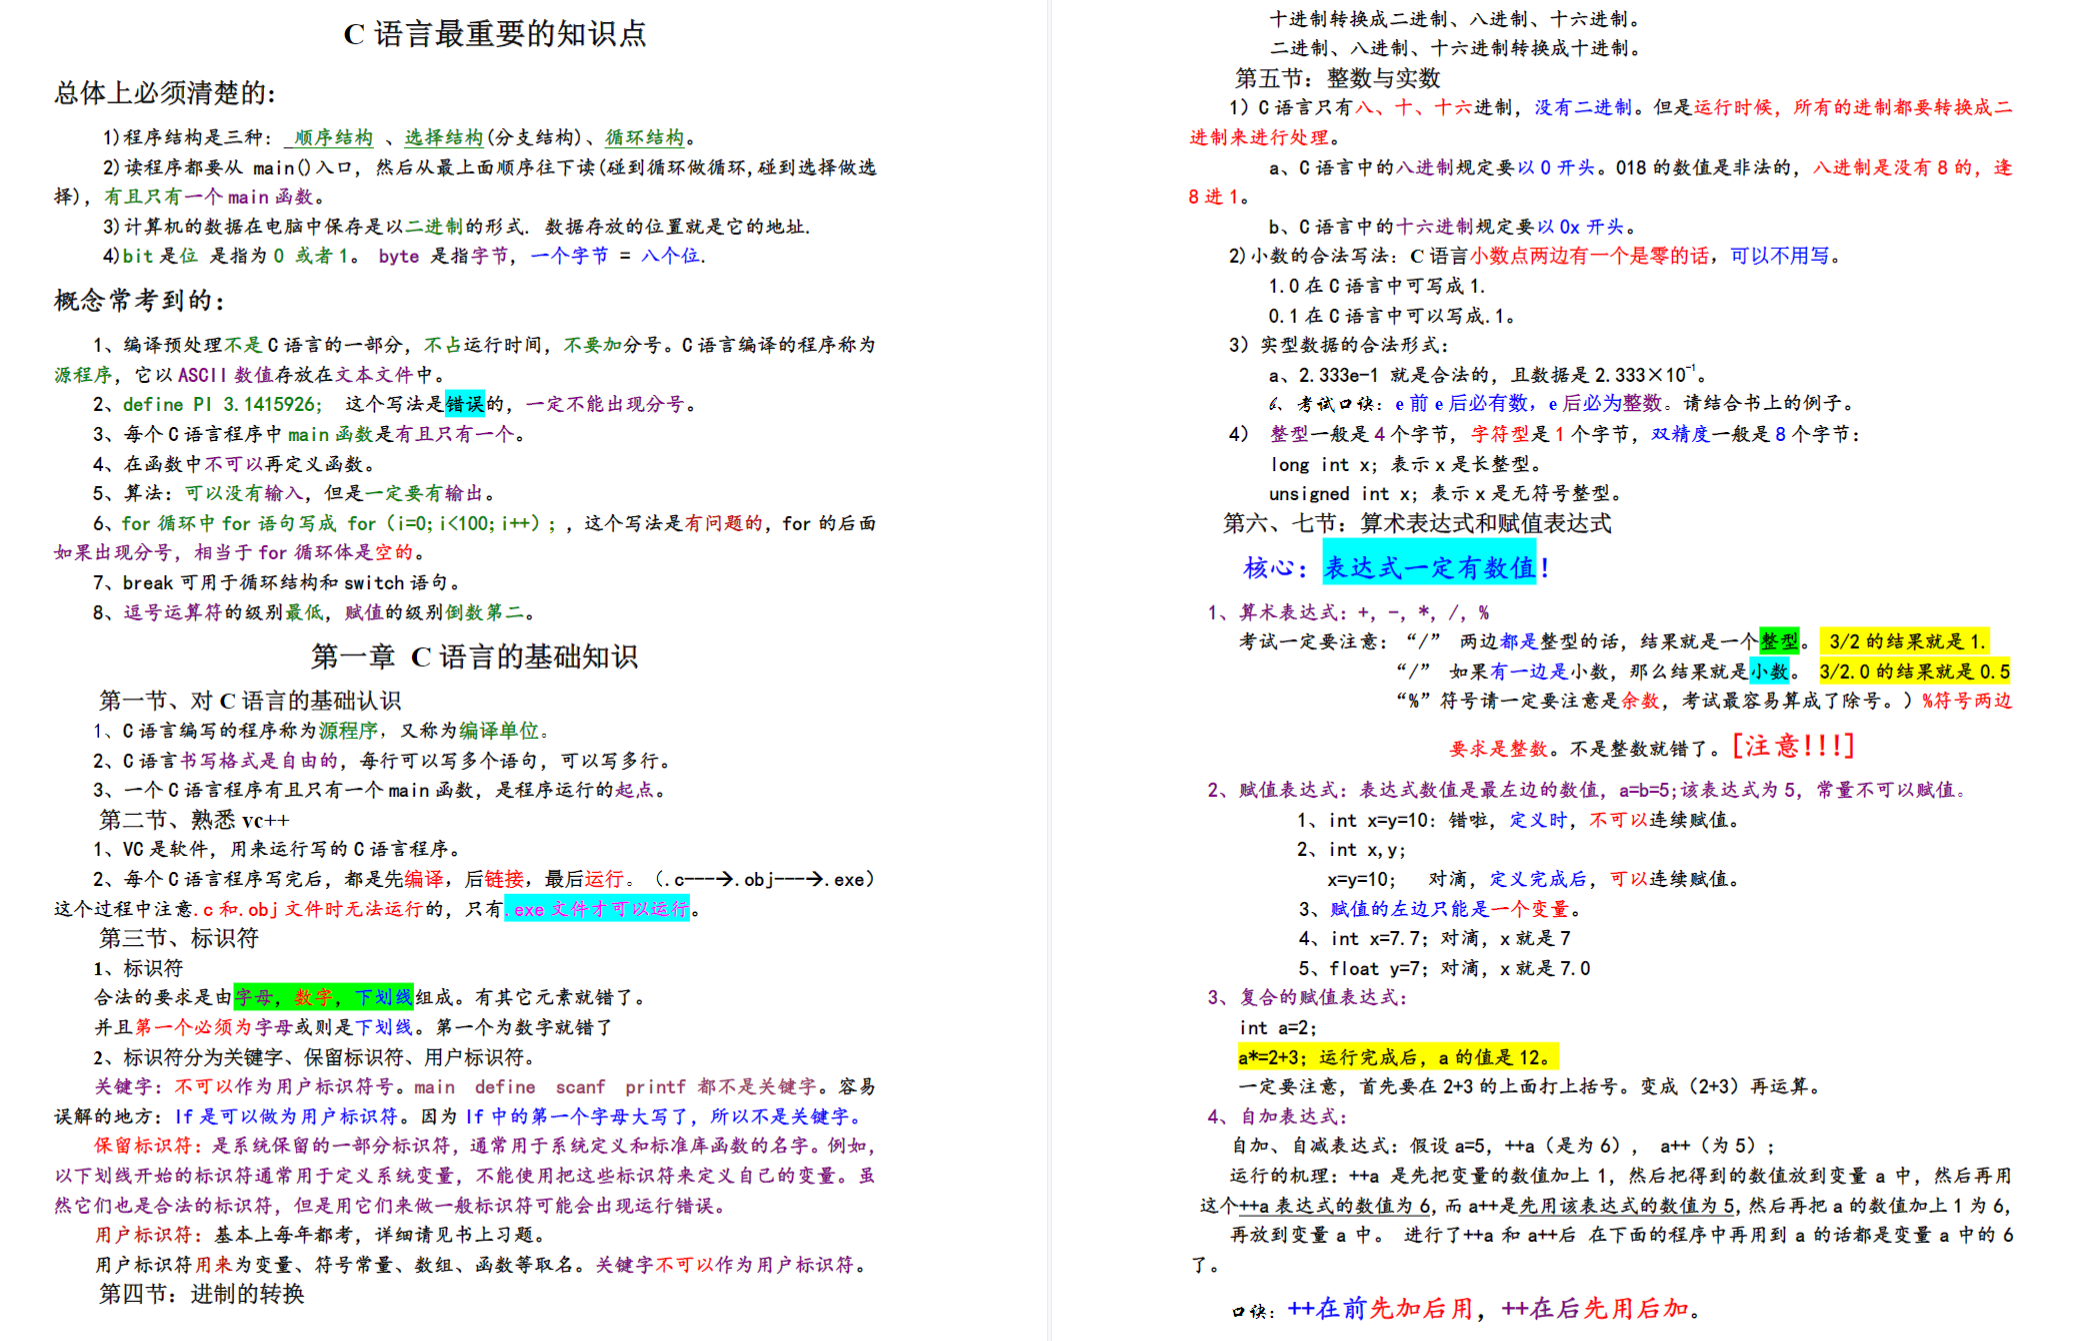Click heading 第六、七节:算术表达式和赋值表达式

tap(1417, 523)
